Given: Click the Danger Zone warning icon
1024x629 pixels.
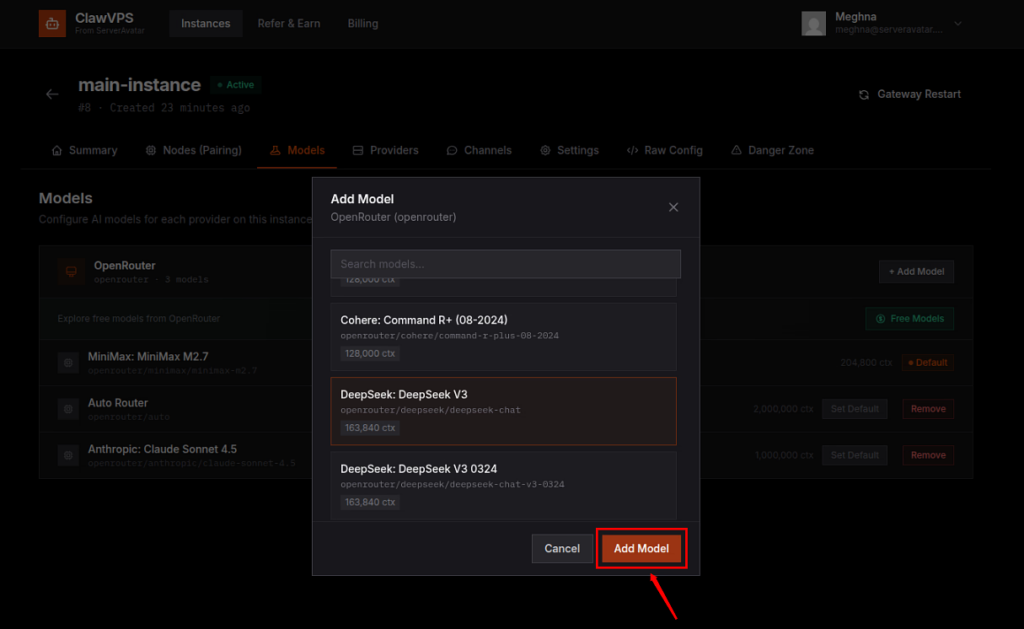Looking at the screenshot, I should click(x=738, y=150).
